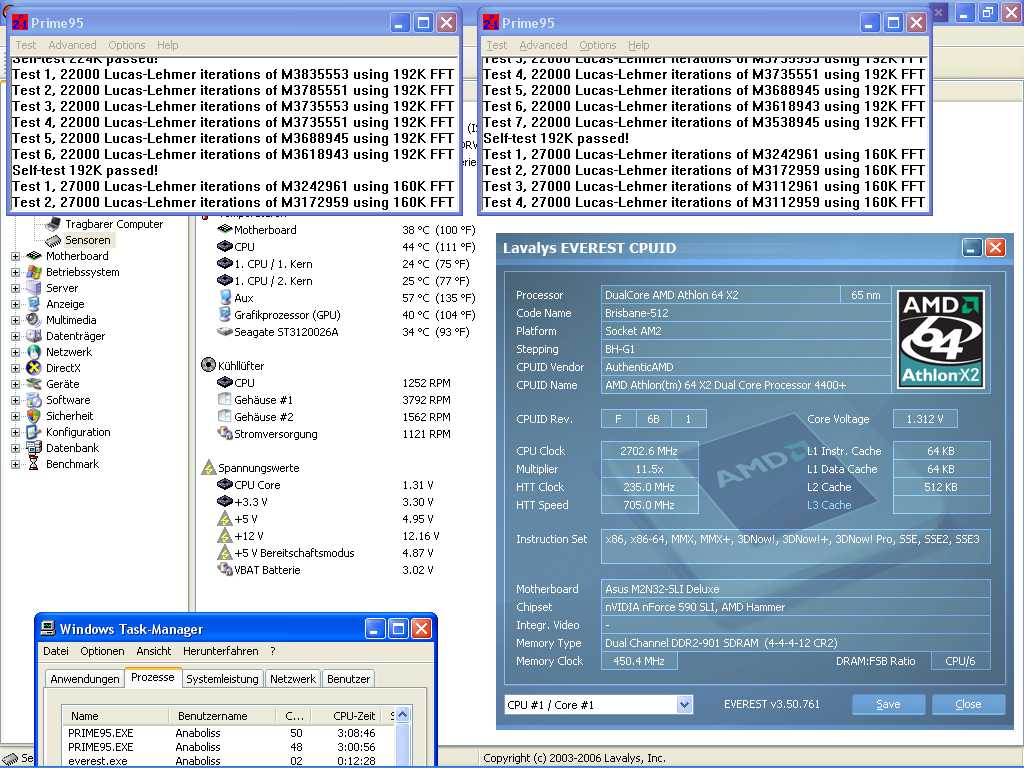
Task: Switch to the Systemleistung tab
Action: pyautogui.click(x=222, y=679)
